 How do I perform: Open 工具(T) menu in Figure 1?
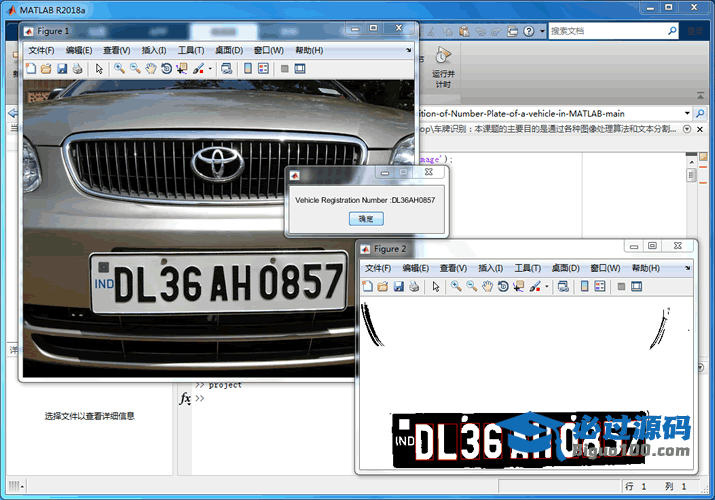coord(191,50)
